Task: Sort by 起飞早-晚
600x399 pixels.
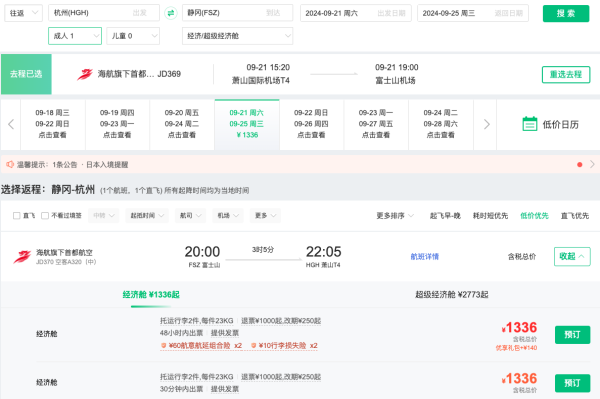Action: pos(445,216)
